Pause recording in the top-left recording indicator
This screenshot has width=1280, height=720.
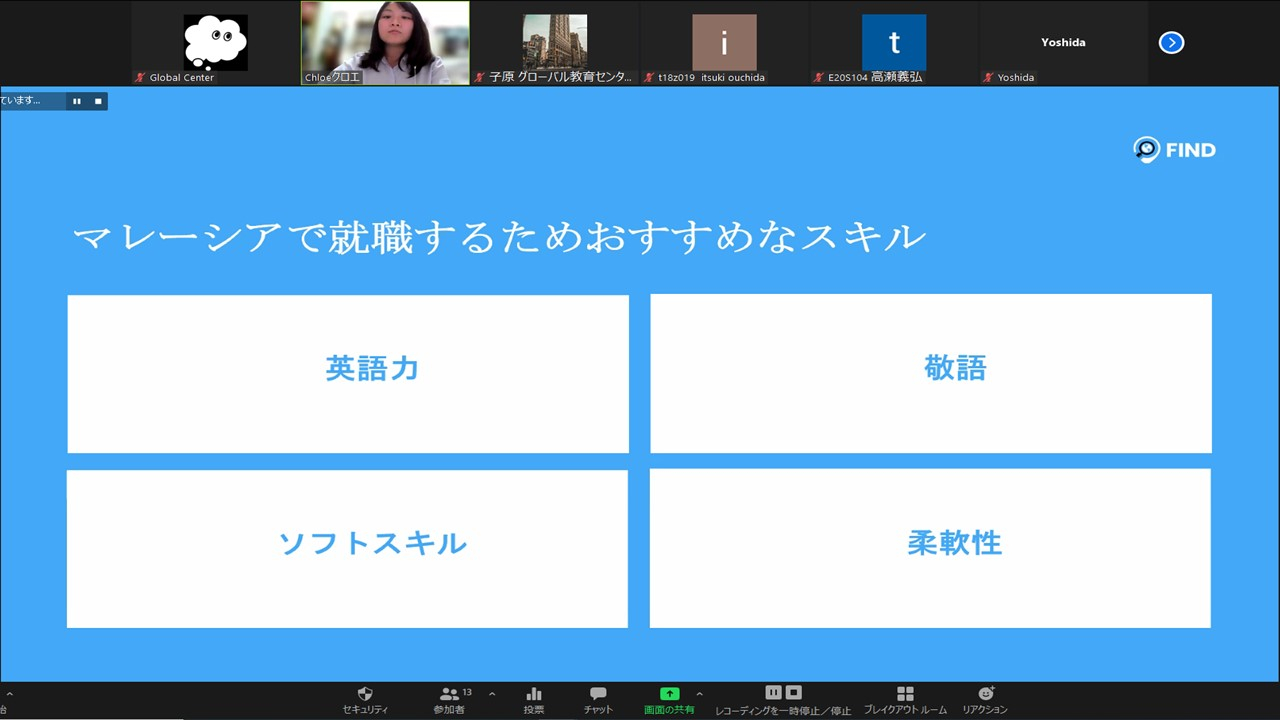click(x=76, y=101)
